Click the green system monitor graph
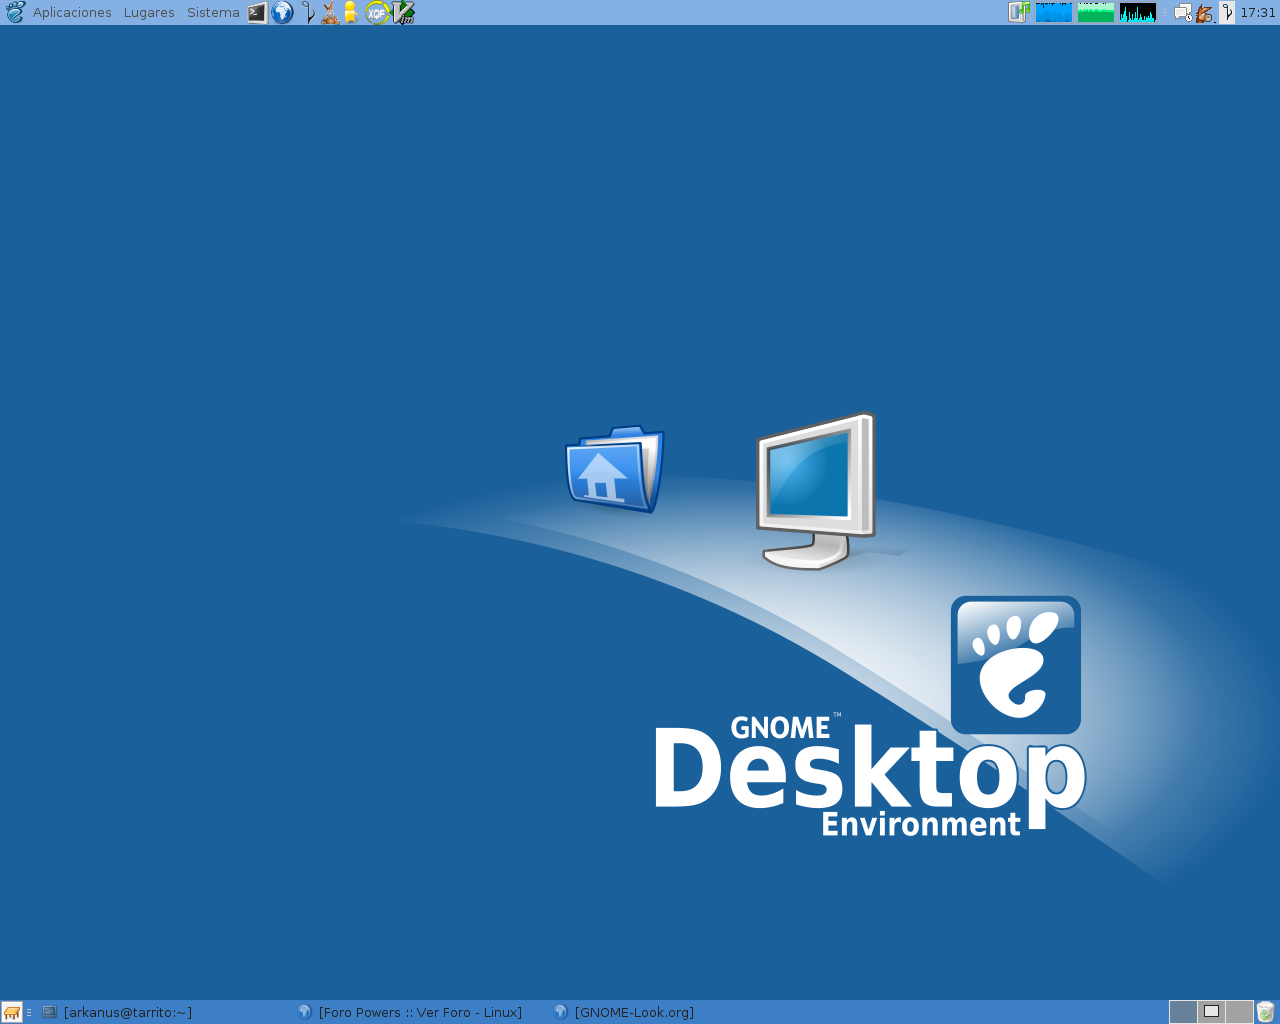The height and width of the screenshot is (1024, 1280). coord(1096,12)
